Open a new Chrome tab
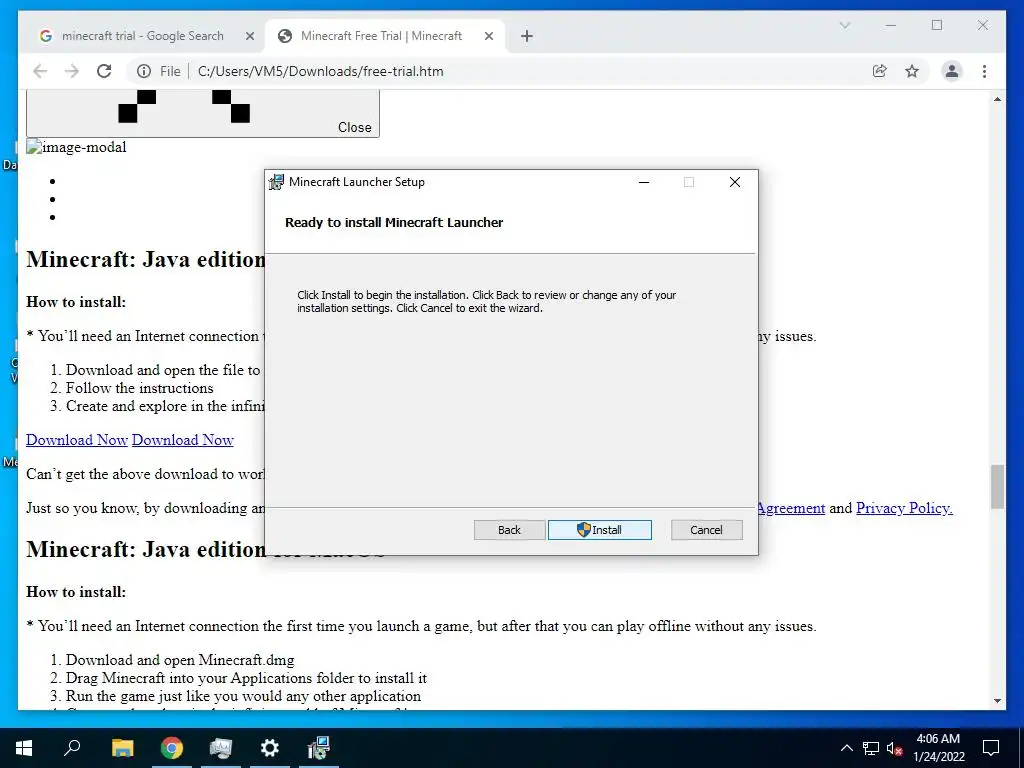The height and width of the screenshot is (768, 1024). pyautogui.click(x=527, y=37)
